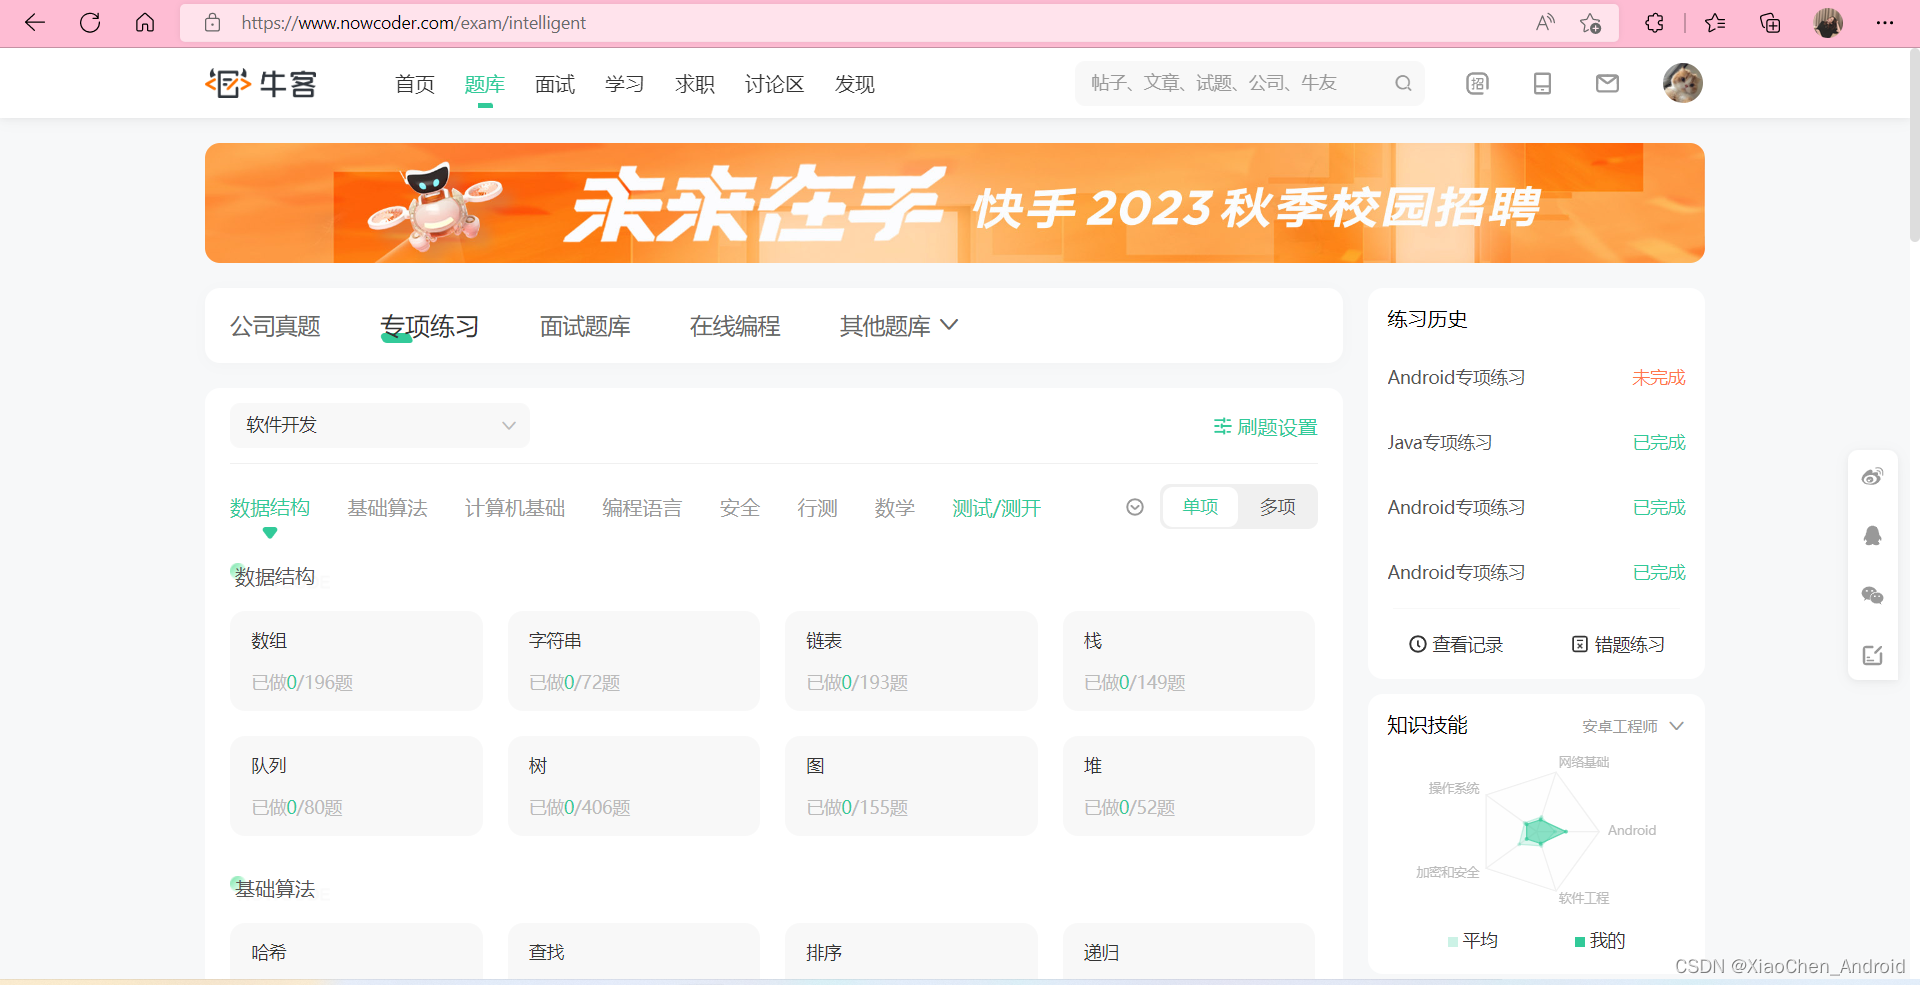Select the 测试/测开 category tab
Image resolution: width=1920 pixels, height=985 pixels.
click(996, 508)
